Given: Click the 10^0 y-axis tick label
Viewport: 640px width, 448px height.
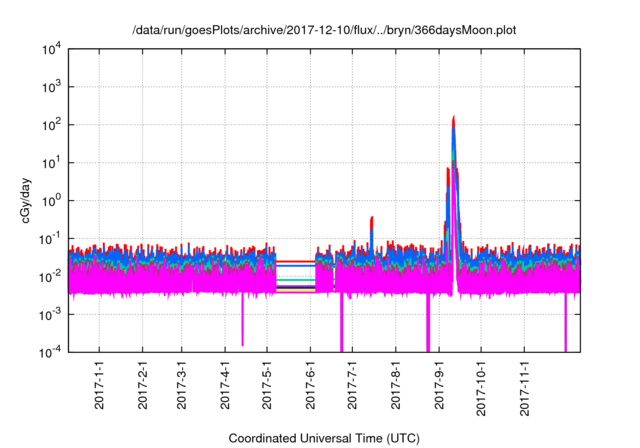Looking at the screenshot, I should pos(52,200).
